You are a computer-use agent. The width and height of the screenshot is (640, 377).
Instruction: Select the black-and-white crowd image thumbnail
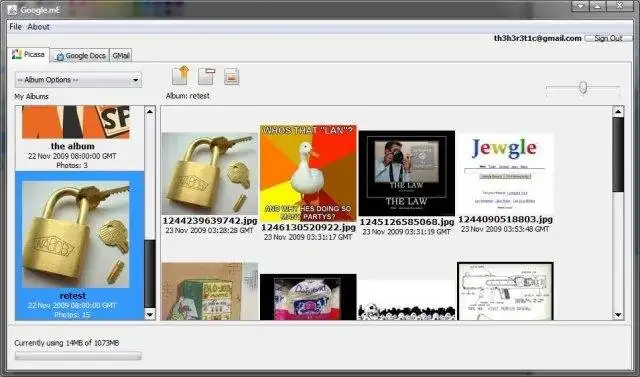point(407,300)
